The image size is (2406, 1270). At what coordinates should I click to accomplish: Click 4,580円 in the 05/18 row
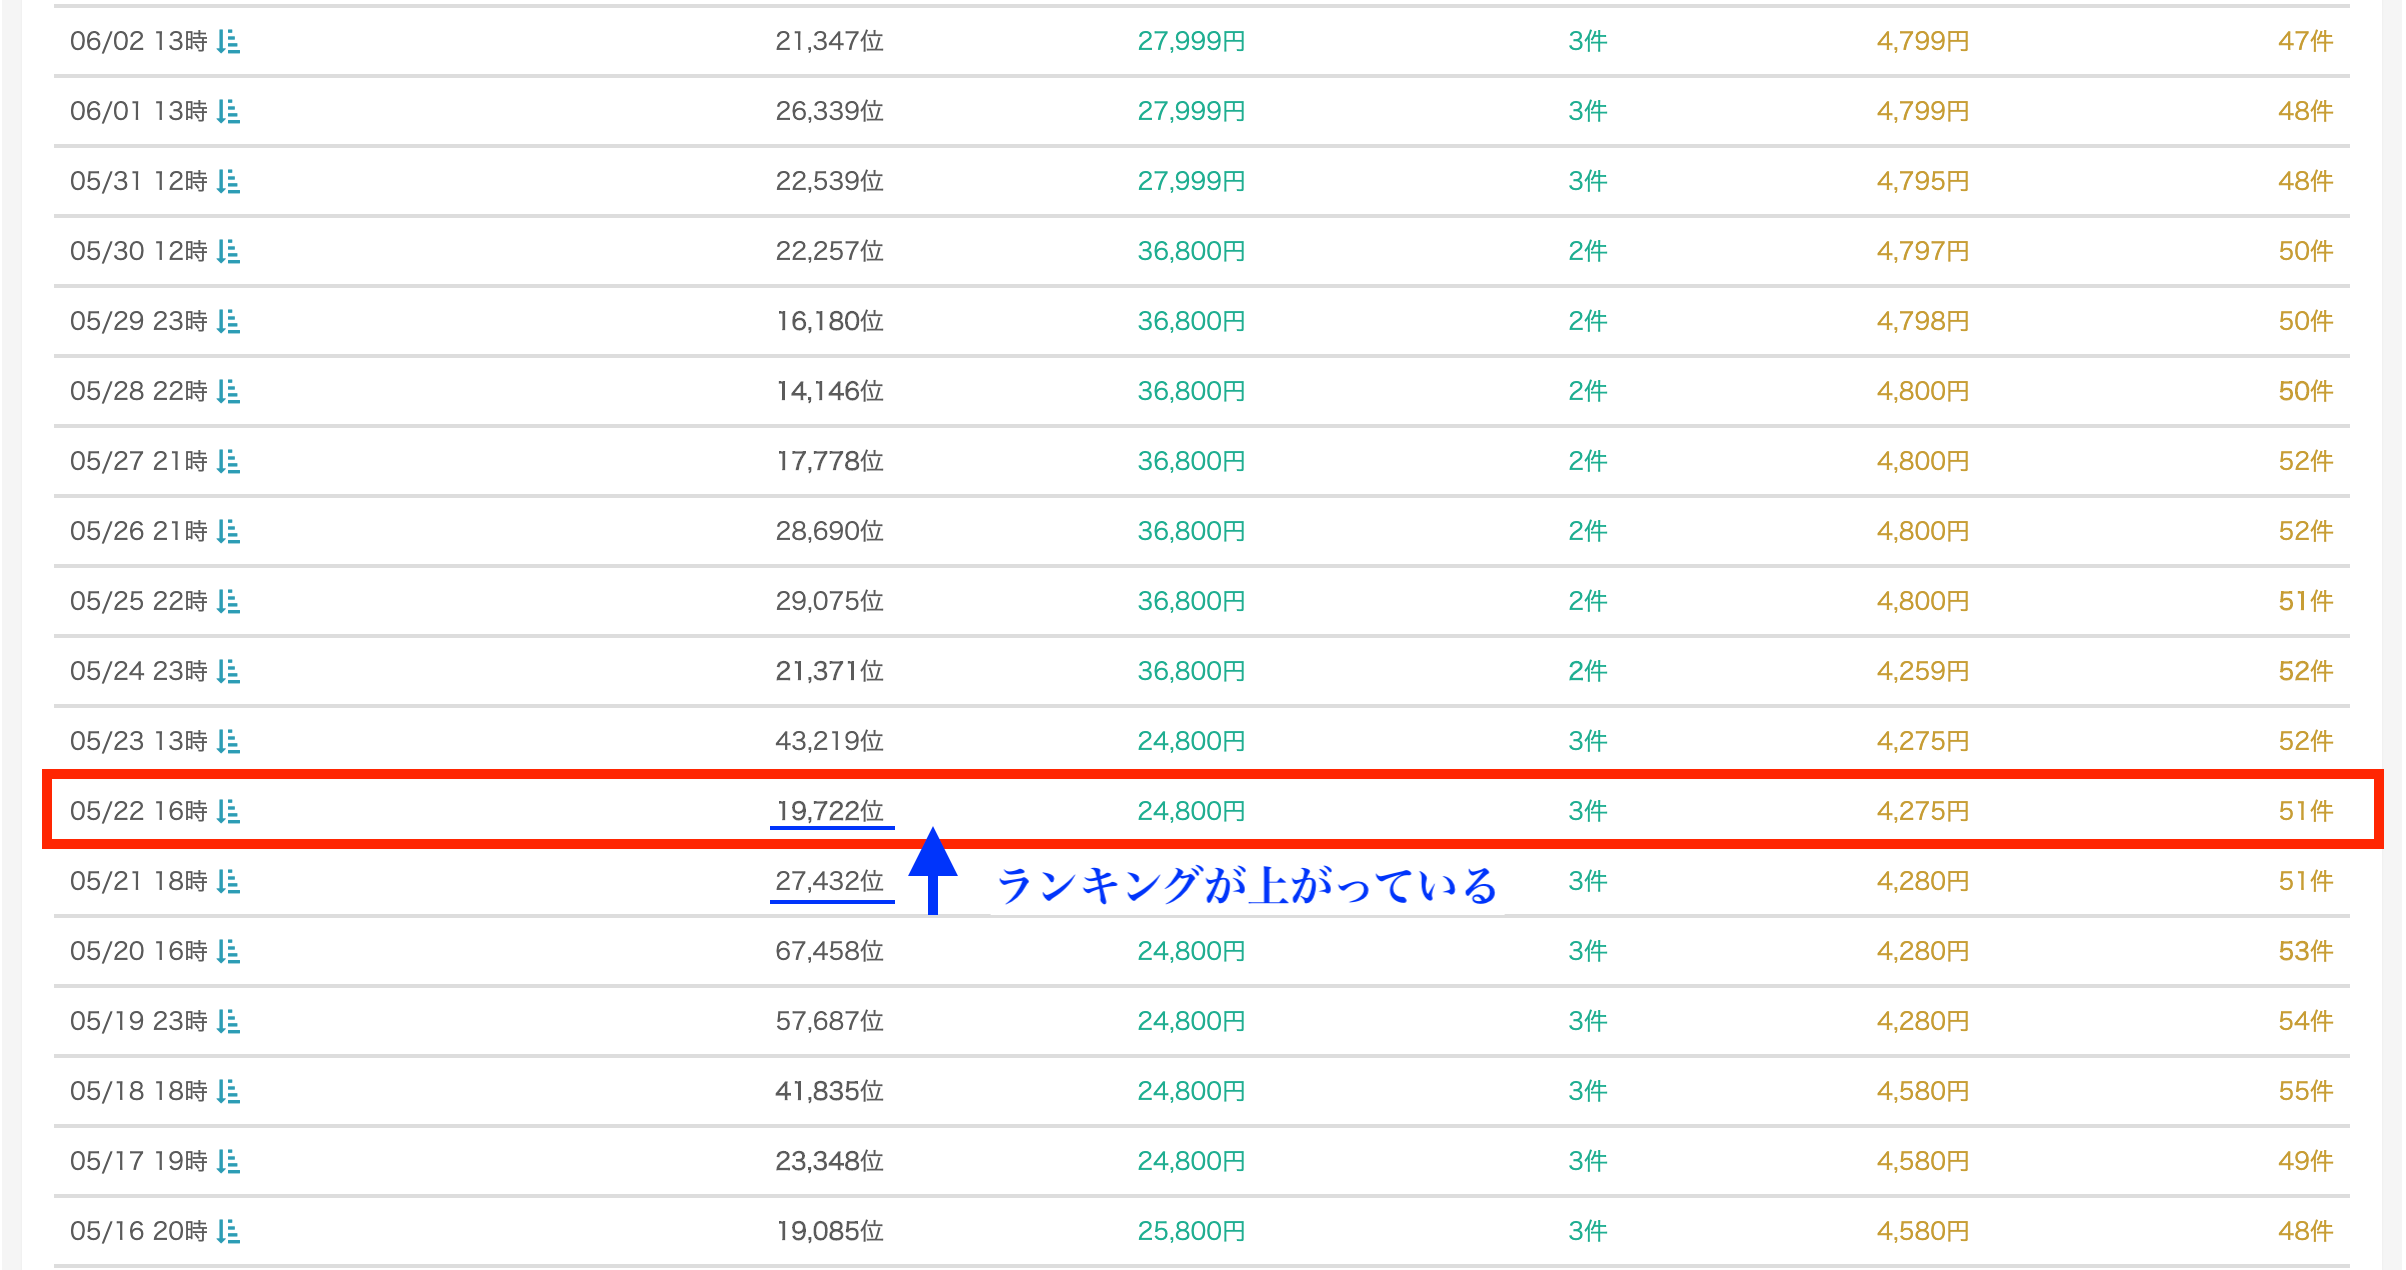(1923, 1091)
